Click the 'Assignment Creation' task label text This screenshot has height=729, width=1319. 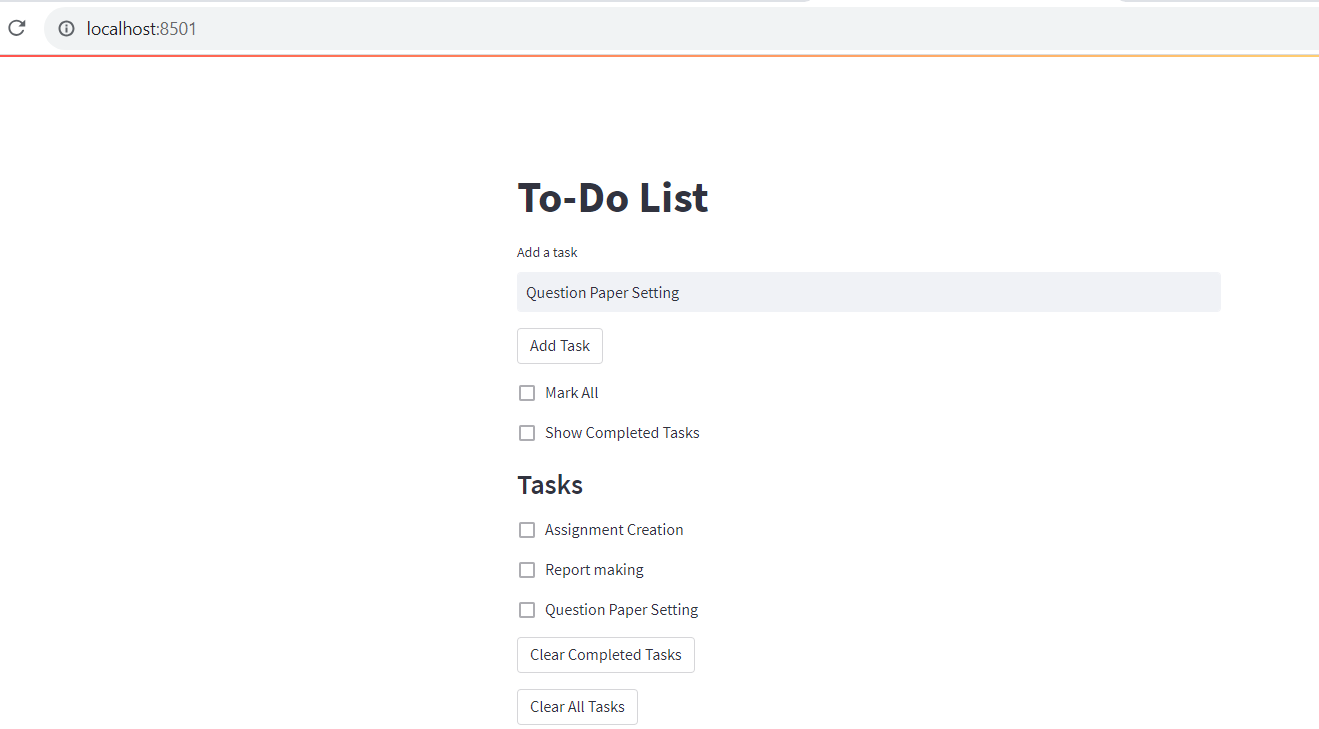(614, 530)
